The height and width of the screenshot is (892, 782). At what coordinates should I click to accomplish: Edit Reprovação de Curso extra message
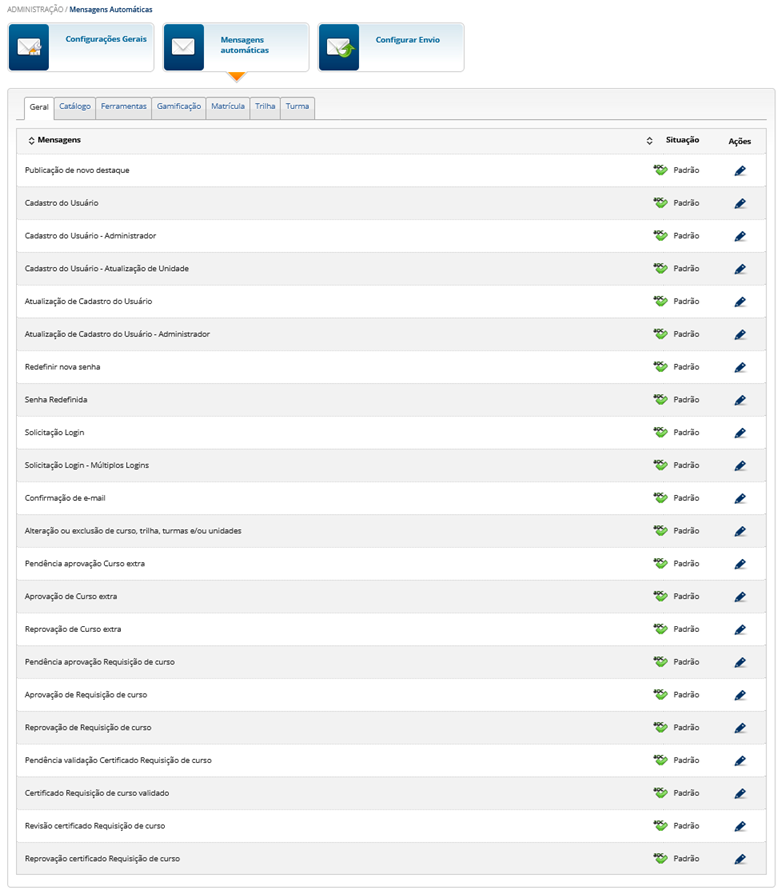pyautogui.click(x=740, y=630)
